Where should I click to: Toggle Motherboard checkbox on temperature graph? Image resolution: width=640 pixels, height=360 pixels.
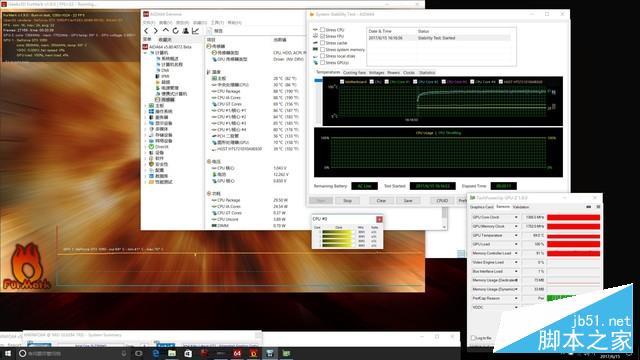click(342, 82)
